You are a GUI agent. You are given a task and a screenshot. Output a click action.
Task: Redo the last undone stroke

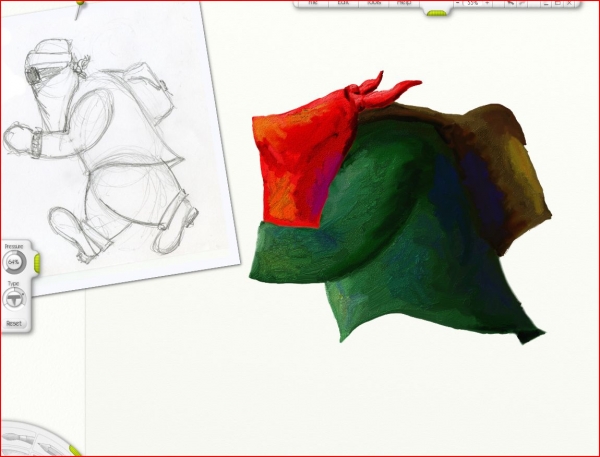(522, 3)
